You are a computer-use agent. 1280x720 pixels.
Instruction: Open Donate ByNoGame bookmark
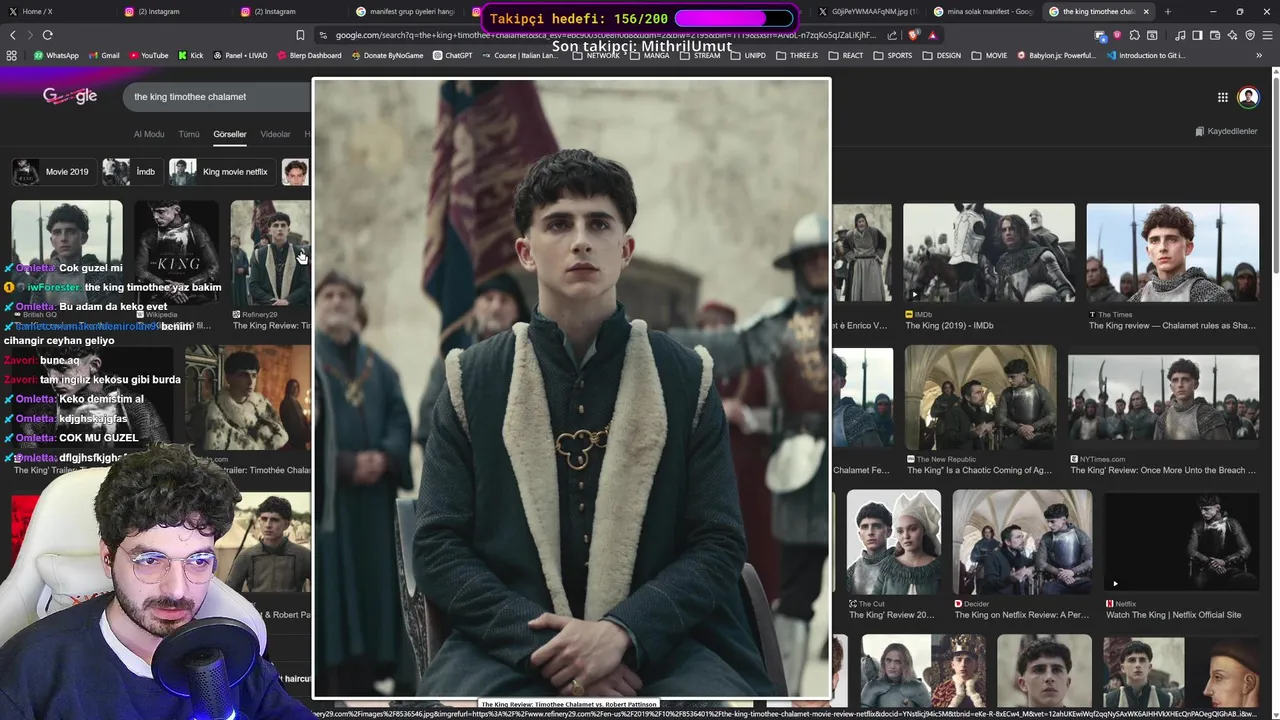pyautogui.click(x=387, y=55)
